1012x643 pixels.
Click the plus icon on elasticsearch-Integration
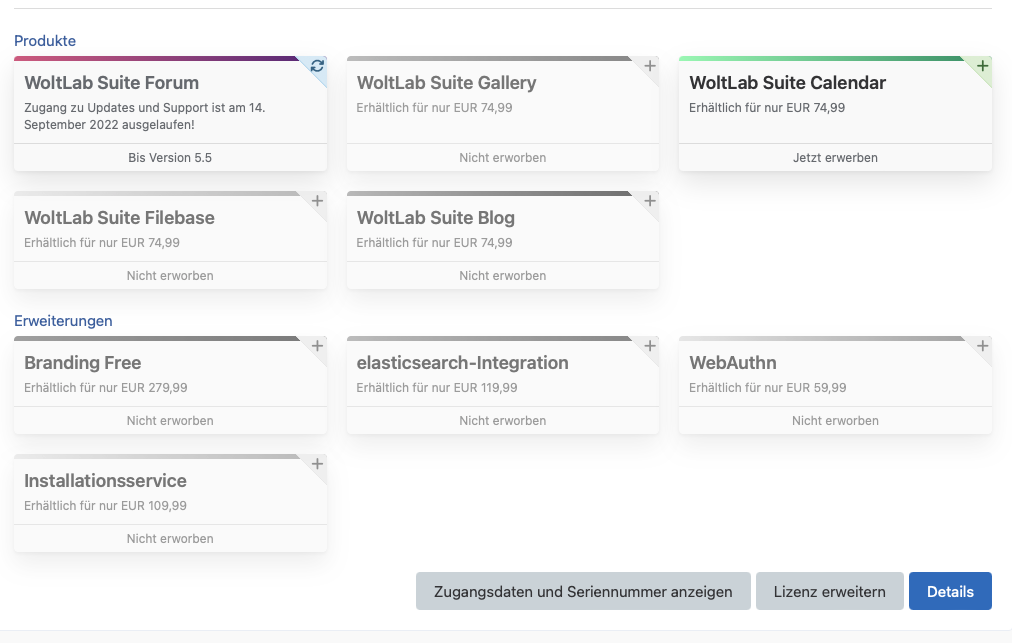[x=650, y=346]
